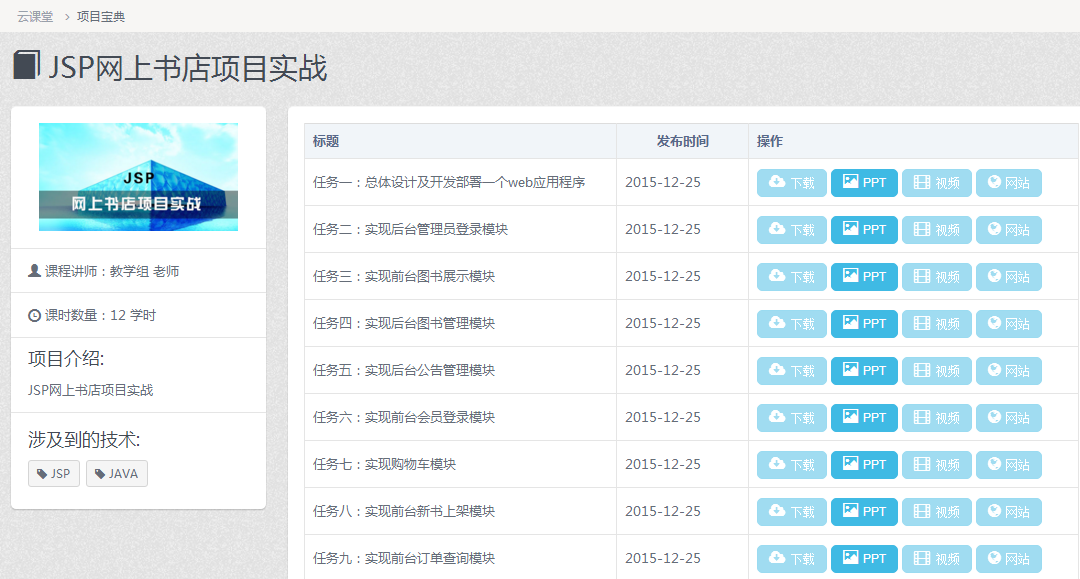Open the PPT for 任务六

pos(864,418)
